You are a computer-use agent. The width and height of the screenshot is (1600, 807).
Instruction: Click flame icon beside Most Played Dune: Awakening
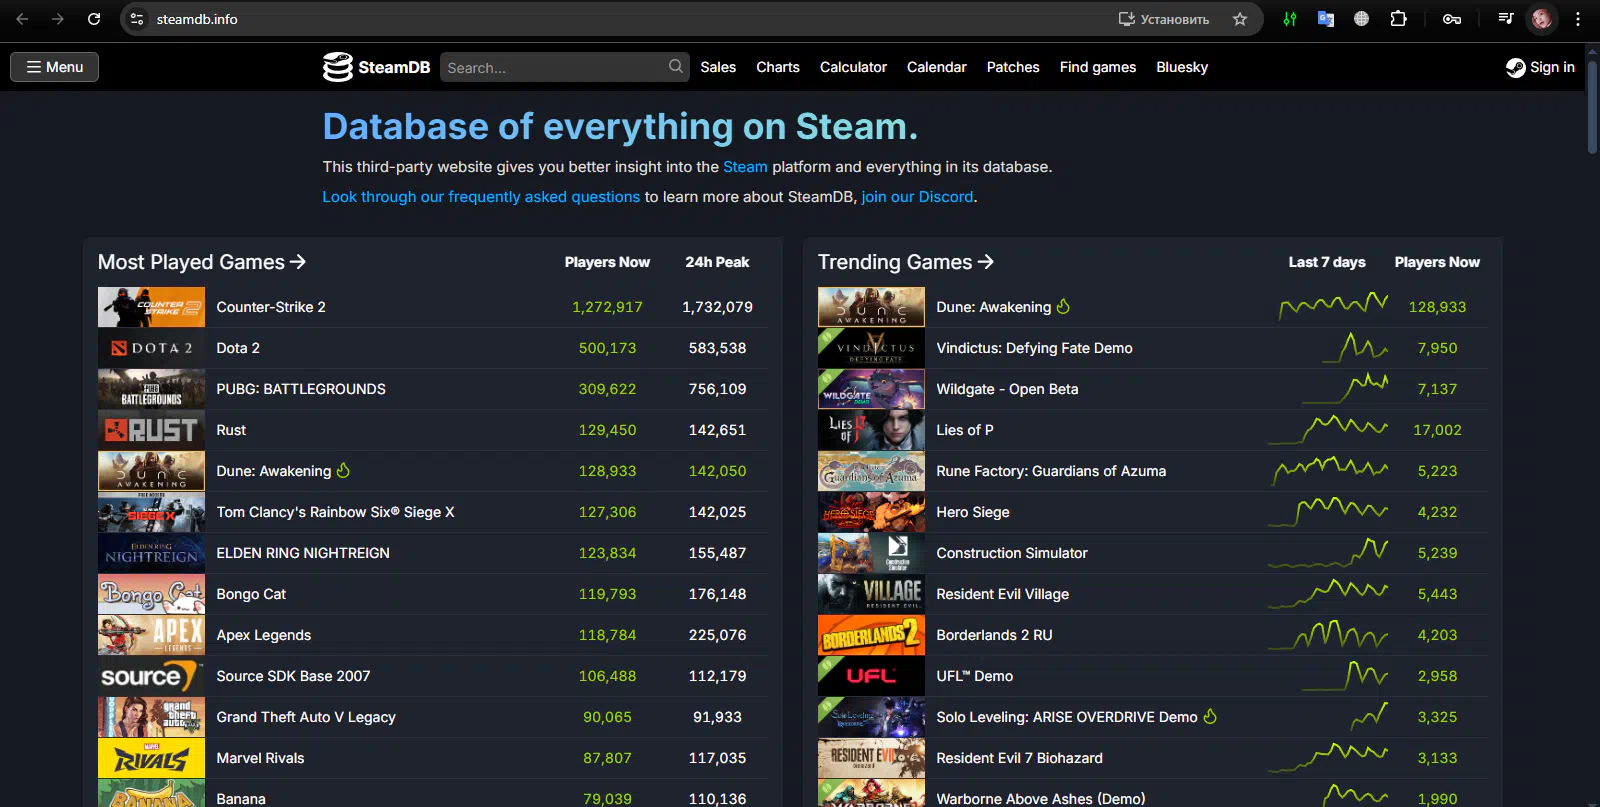(343, 470)
